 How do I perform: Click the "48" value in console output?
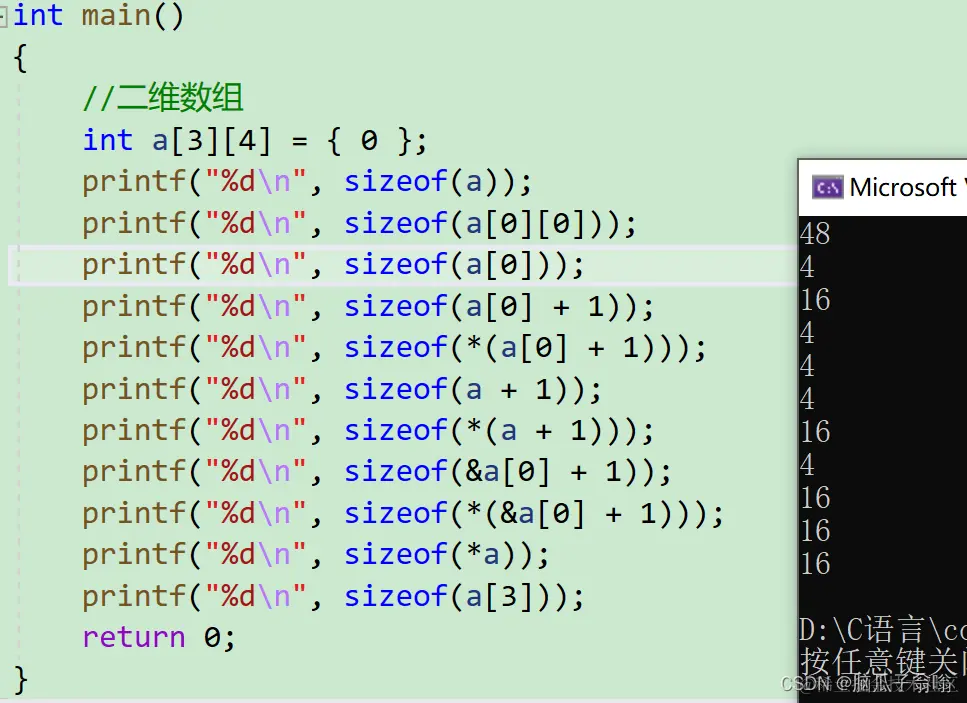(x=815, y=234)
